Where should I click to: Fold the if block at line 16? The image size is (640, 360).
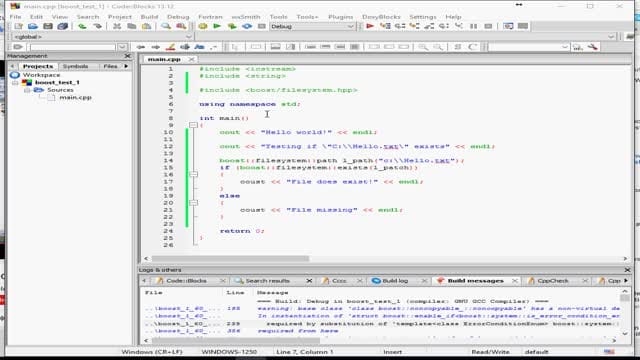point(193,174)
